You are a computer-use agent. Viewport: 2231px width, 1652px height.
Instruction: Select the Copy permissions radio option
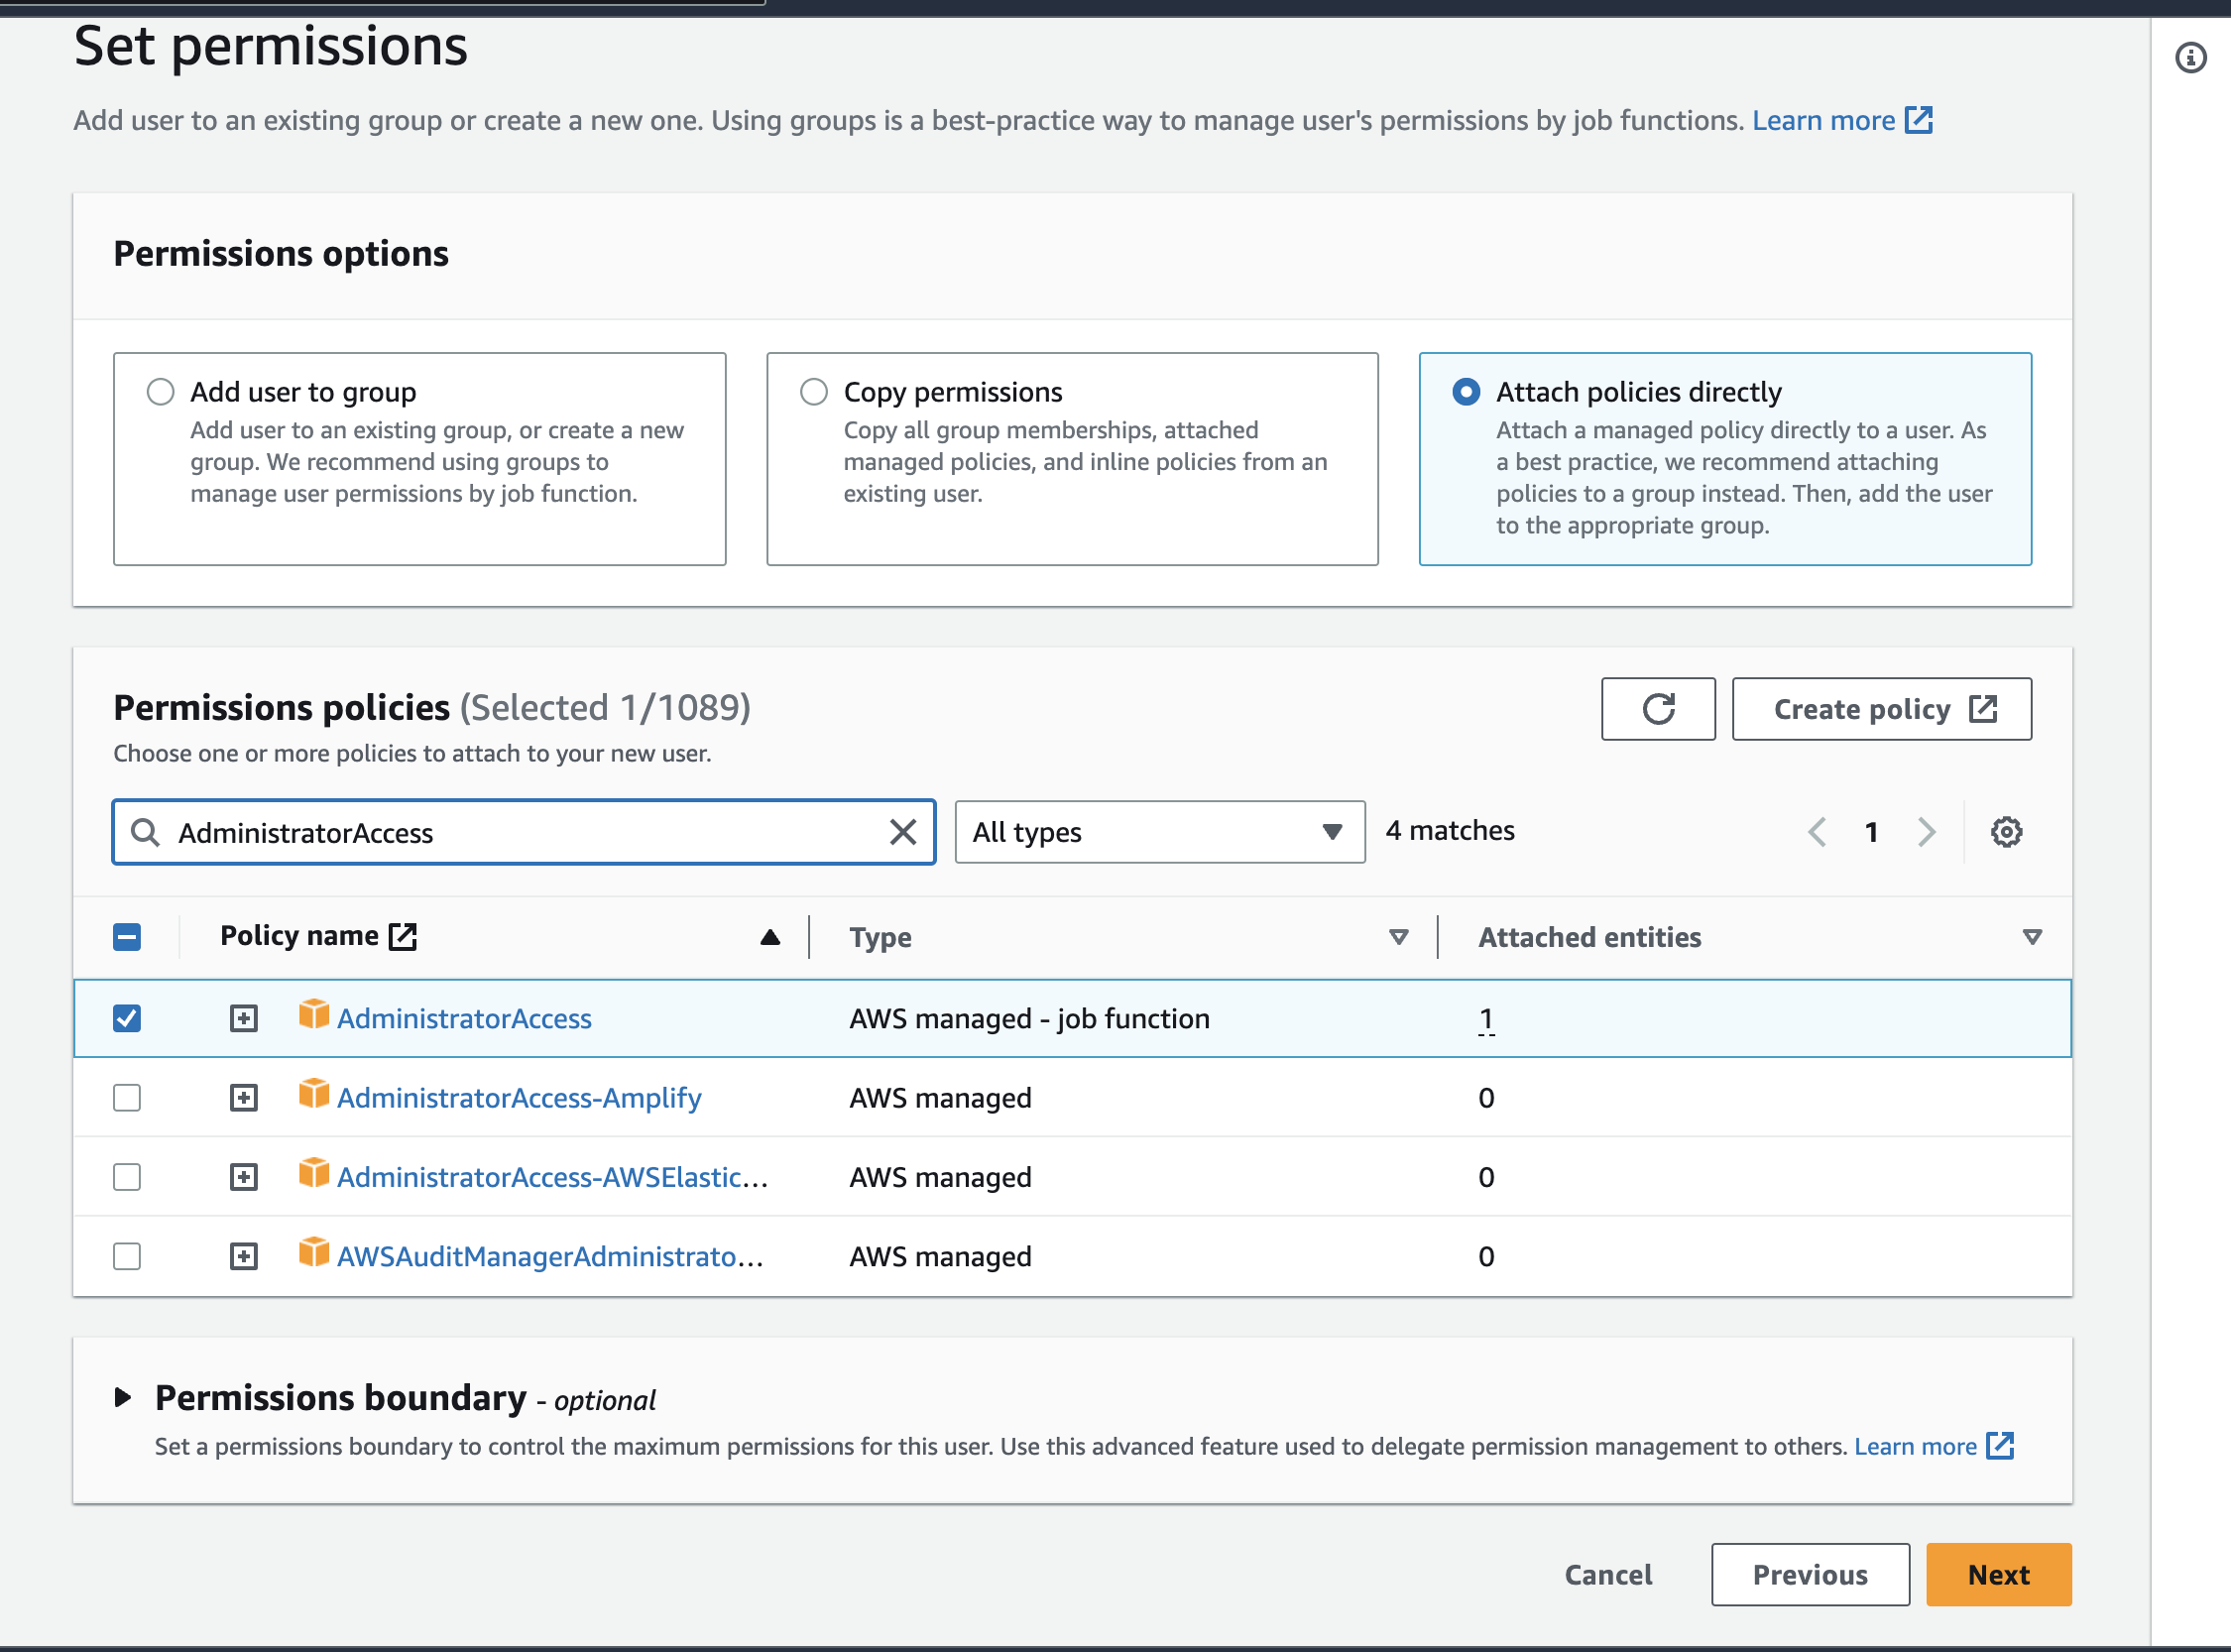(x=814, y=392)
